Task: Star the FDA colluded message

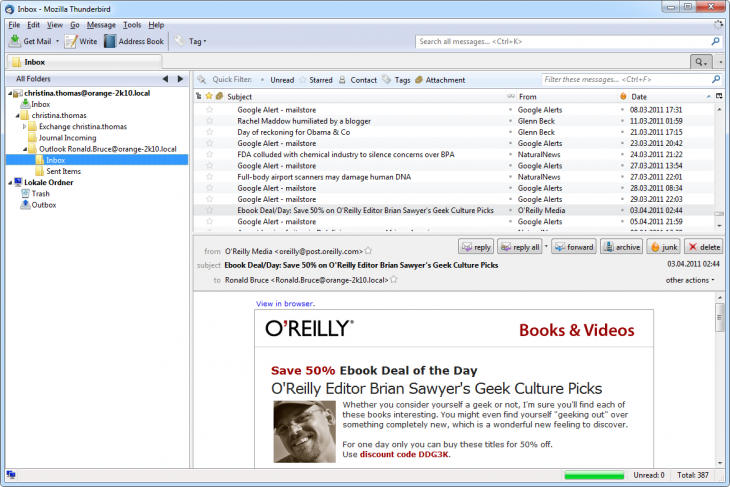Action: pyautogui.click(x=210, y=154)
